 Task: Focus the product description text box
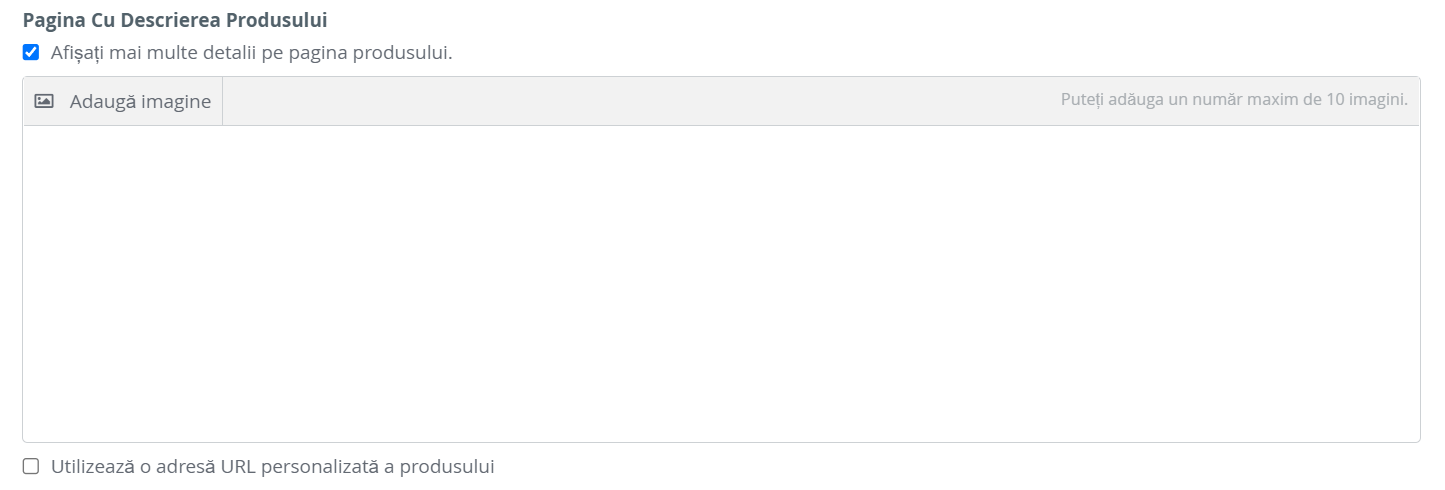point(721,283)
